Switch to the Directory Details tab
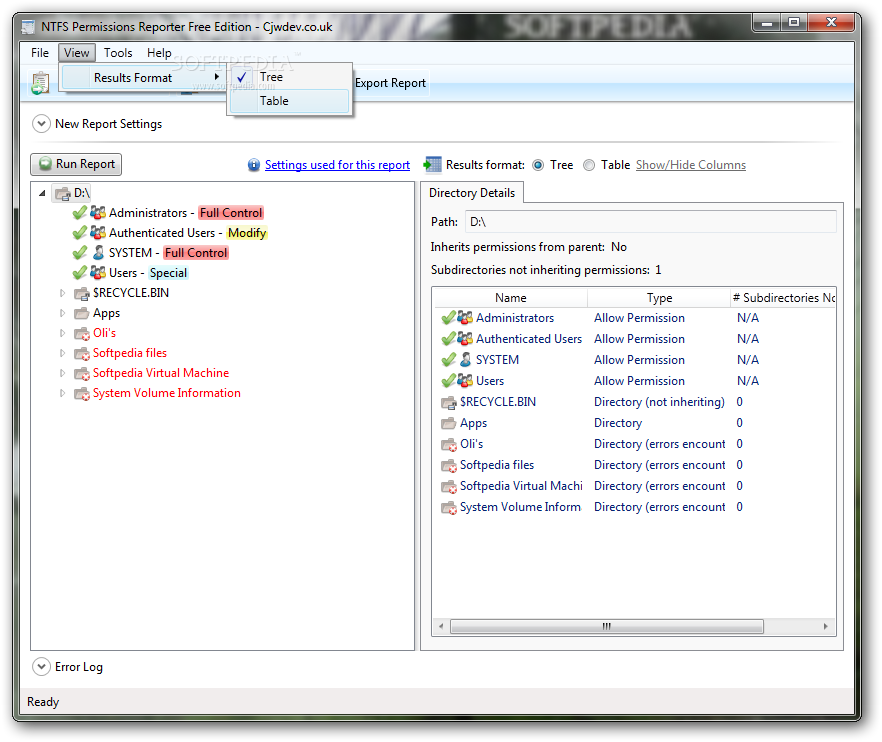The width and height of the screenshot is (882, 742). 472,193
